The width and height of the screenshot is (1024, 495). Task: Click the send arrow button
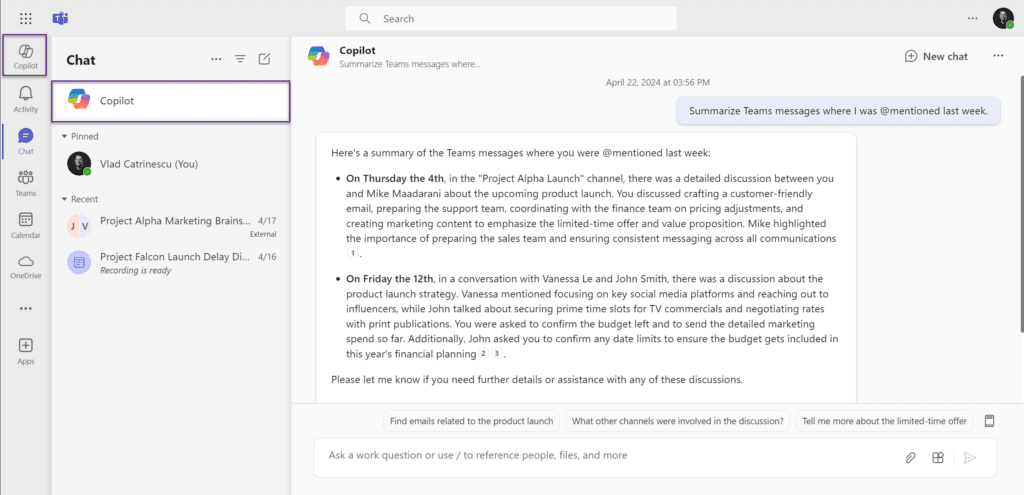[x=970, y=458]
